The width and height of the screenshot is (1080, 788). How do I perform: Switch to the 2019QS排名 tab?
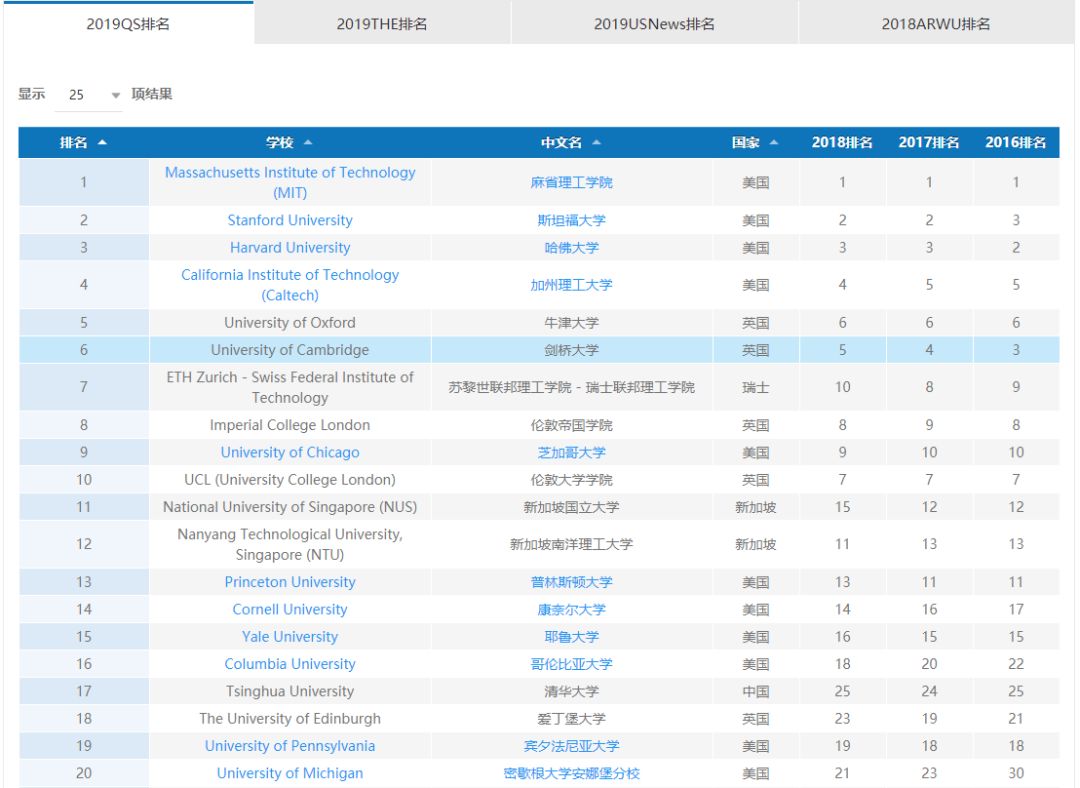click(x=128, y=23)
